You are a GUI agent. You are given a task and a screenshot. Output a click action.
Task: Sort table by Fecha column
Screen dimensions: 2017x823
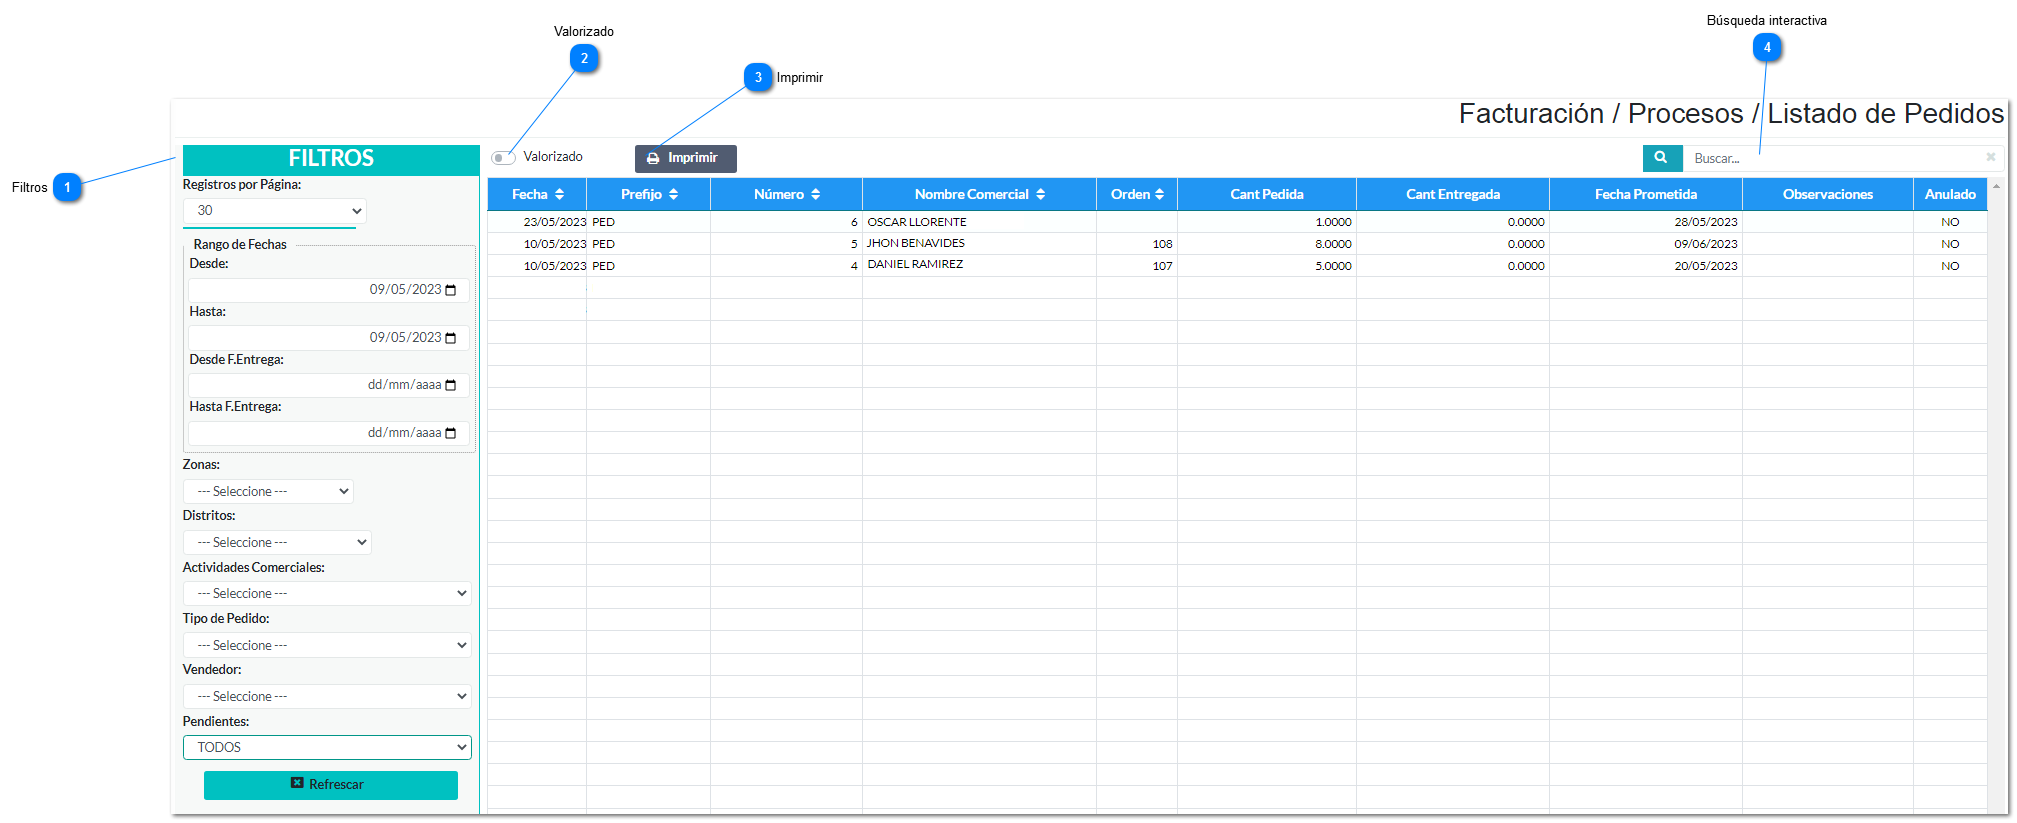(x=538, y=194)
